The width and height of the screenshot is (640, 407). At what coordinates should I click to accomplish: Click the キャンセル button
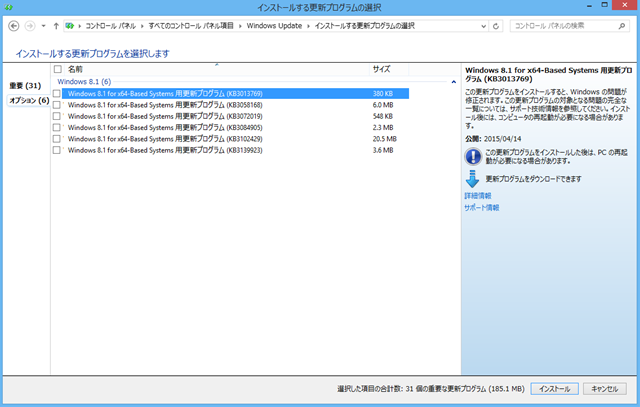pyautogui.click(x=604, y=389)
